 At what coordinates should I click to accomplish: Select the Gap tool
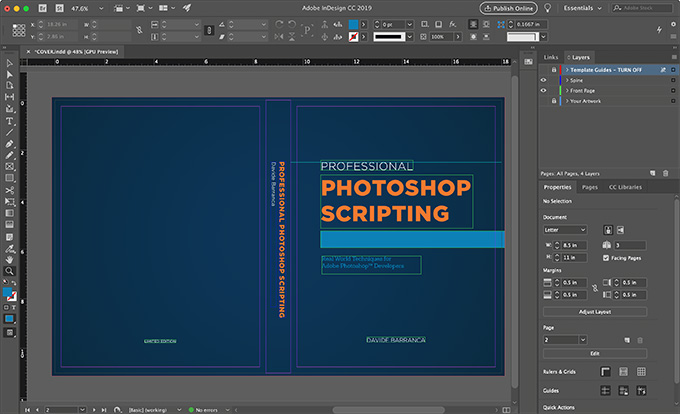9,97
